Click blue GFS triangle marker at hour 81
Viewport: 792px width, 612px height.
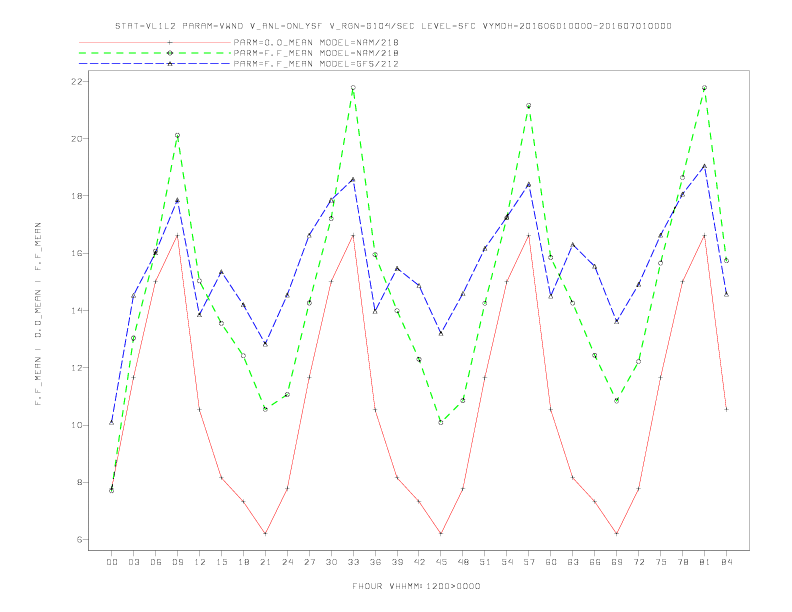click(705, 166)
